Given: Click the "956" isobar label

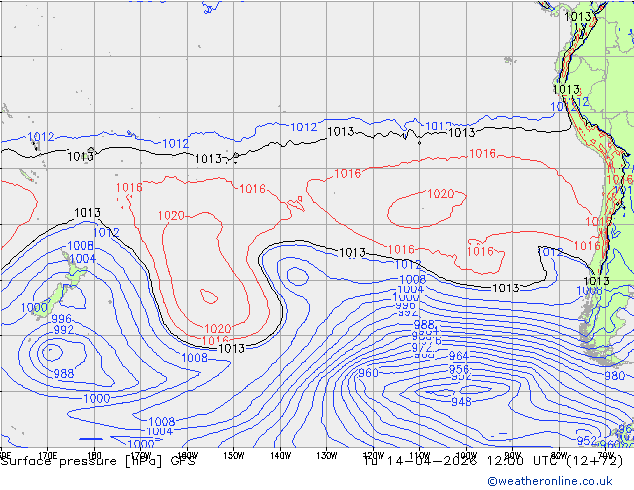Looking at the screenshot, I should coord(459,369).
